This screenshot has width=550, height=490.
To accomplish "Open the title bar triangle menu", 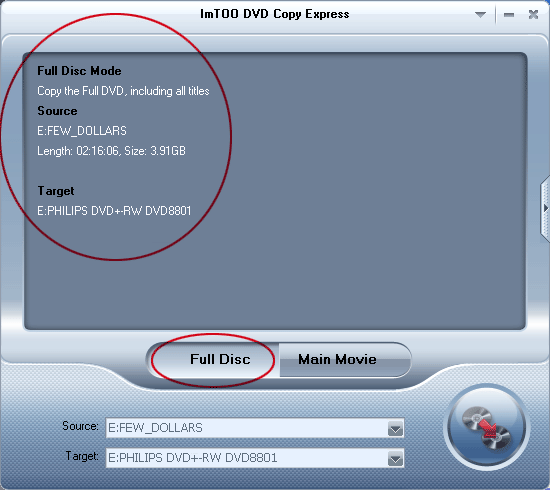I will coord(480,15).
